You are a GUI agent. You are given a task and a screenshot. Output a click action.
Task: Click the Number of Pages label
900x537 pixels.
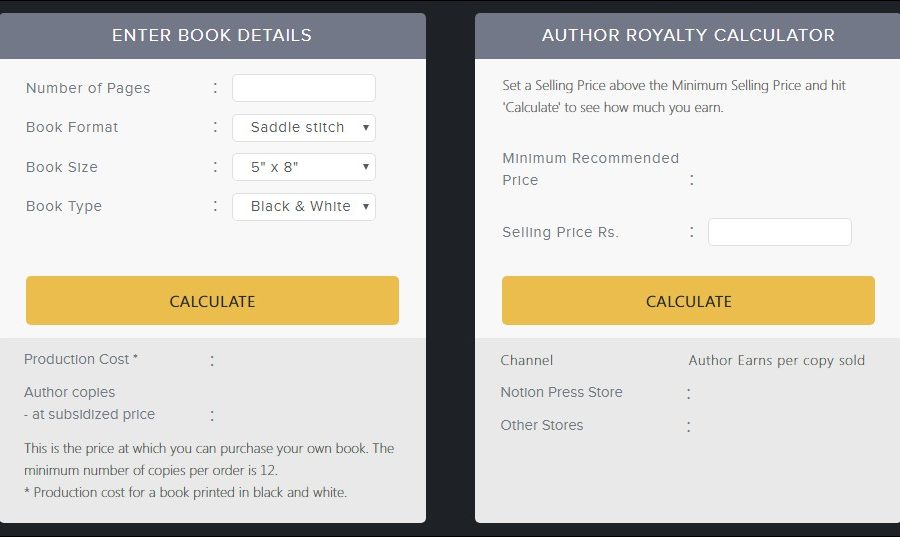tap(88, 88)
